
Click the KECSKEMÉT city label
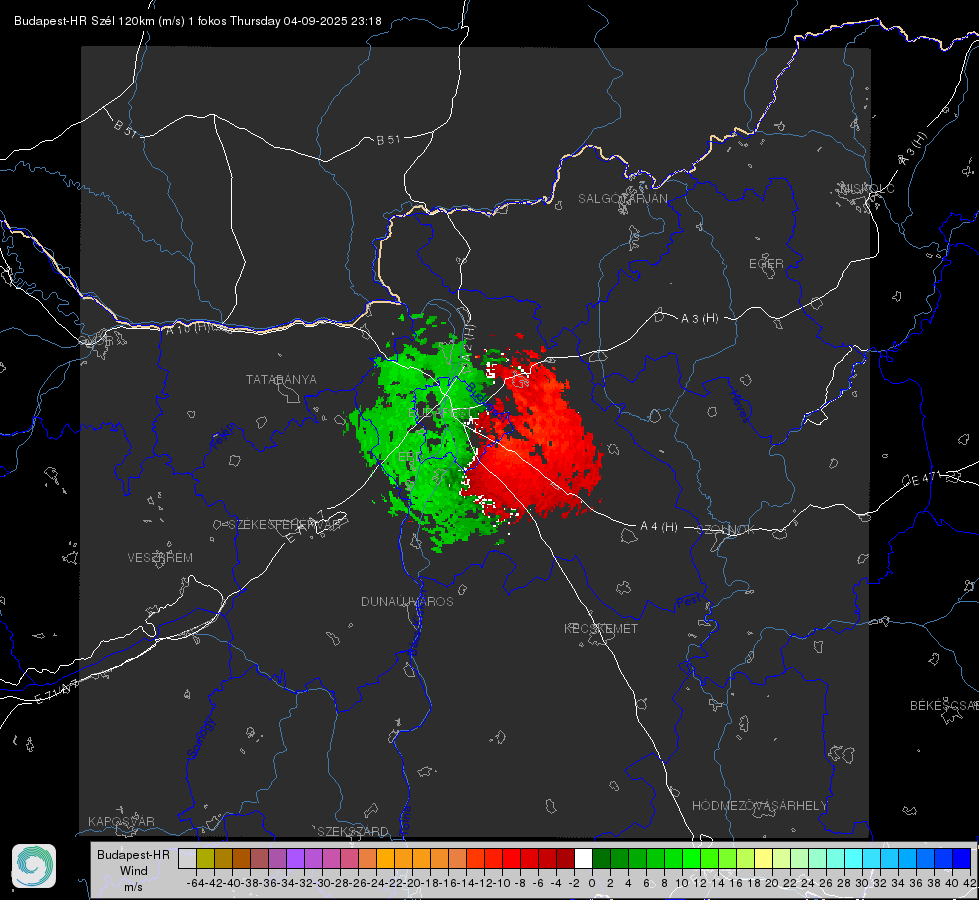[x=601, y=628]
